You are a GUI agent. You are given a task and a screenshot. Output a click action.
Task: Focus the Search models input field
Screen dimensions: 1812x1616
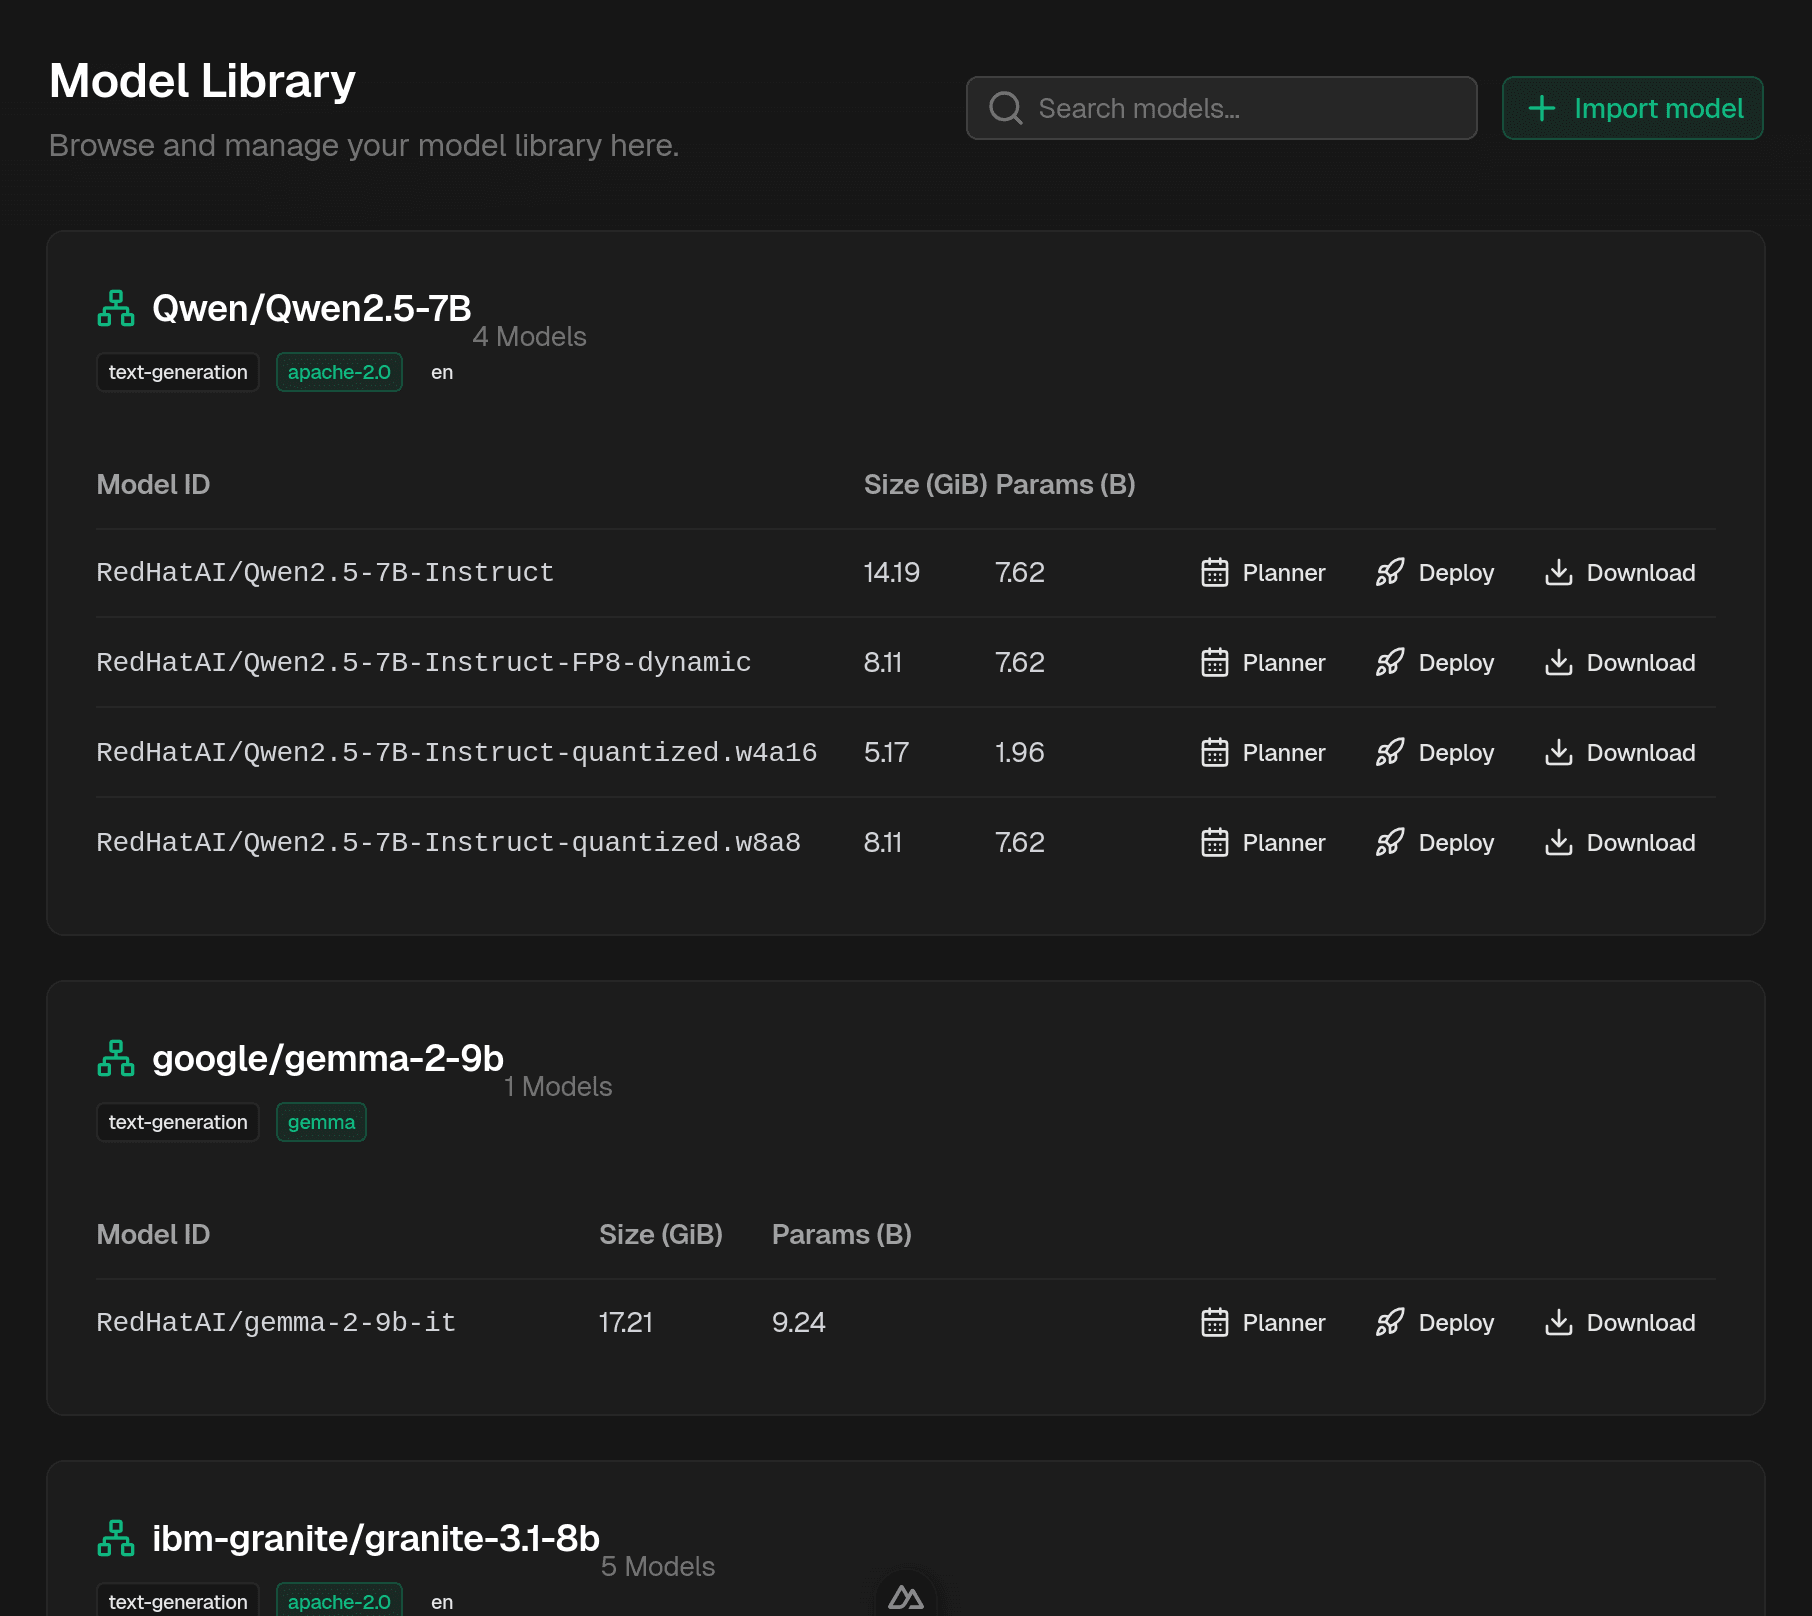[x=1222, y=108]
